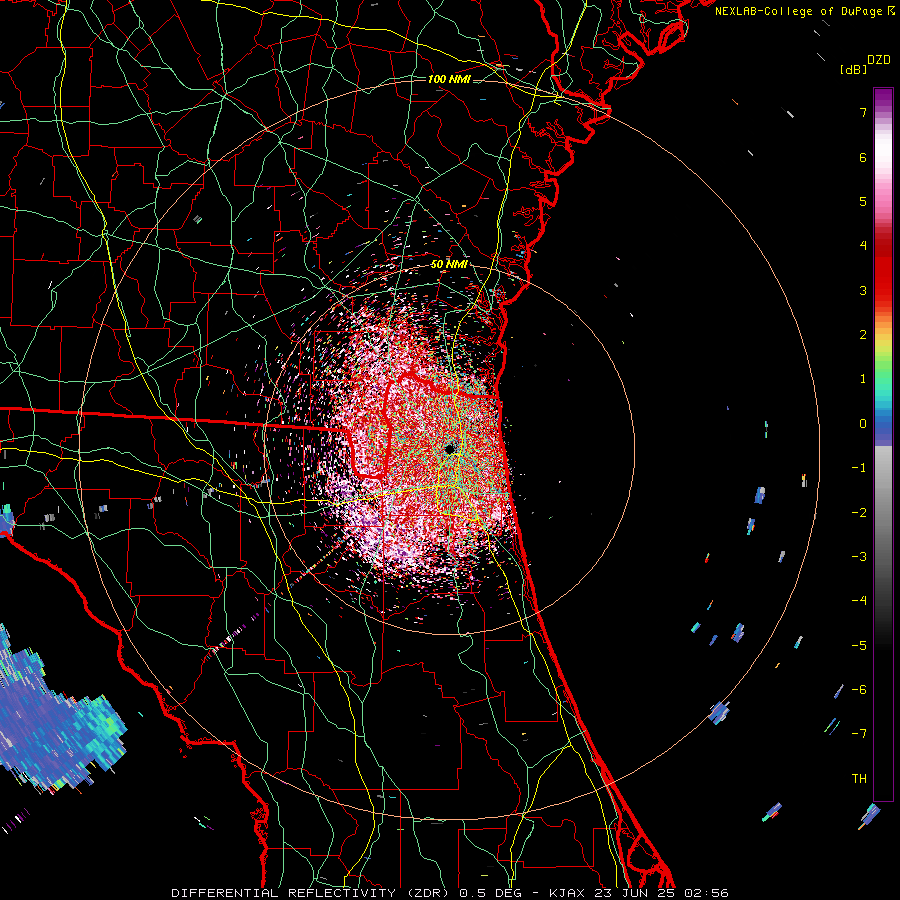This screenshot has width=900, height=900.
Task: Click the -5 dB scale value
Action: point(859,646)
